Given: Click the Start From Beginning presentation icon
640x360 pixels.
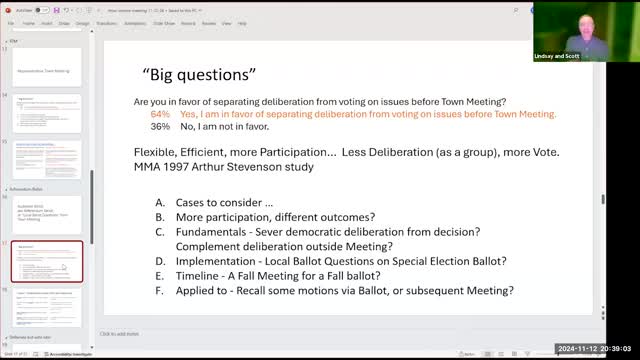Looking at the screenshot, I should tap(89, 10).
